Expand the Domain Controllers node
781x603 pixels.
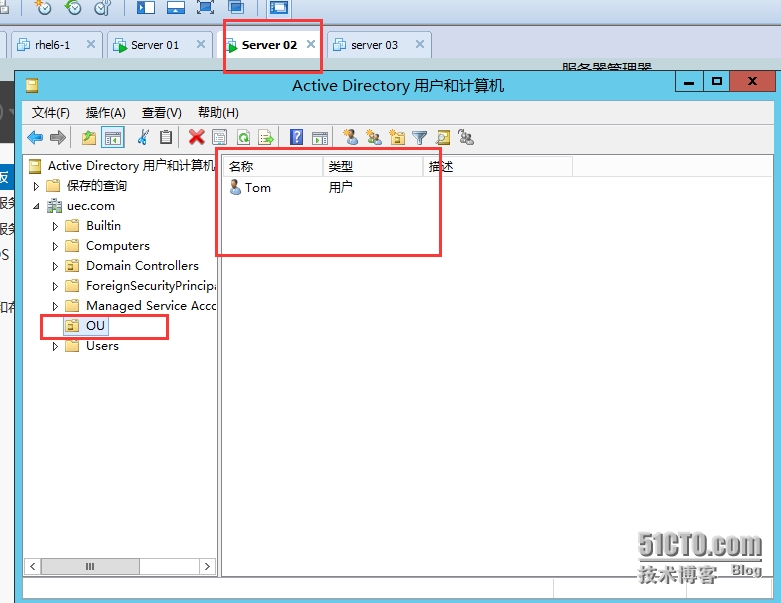(x=55, y=266)
